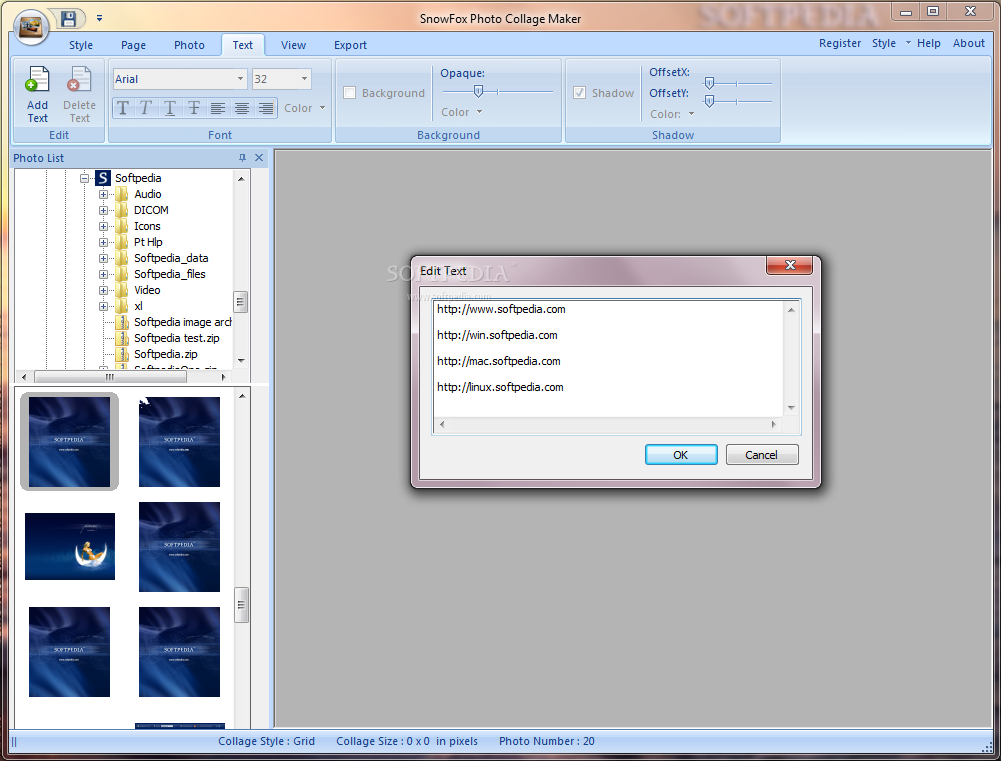Click the Register link
The height and width of the screenshot is (761, 1001).
click(x=839, y=43)
